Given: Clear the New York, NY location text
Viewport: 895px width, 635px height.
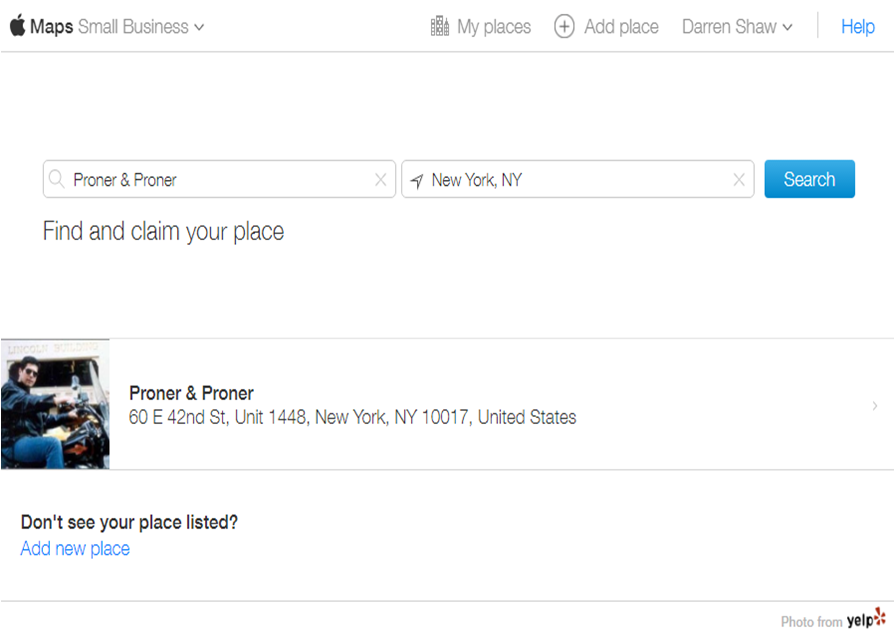Looking at the screenshot, I should 739,180.
